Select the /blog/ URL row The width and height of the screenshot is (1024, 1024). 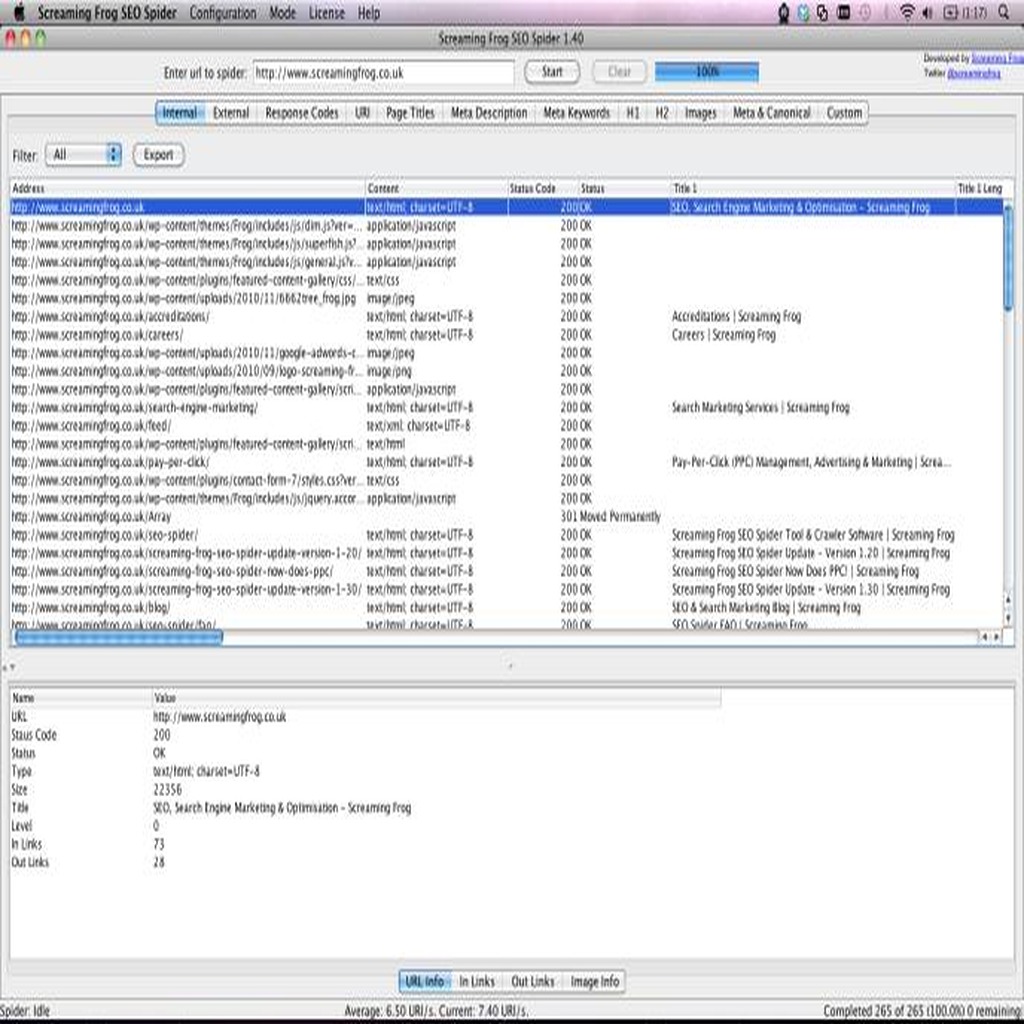[507, 608]
